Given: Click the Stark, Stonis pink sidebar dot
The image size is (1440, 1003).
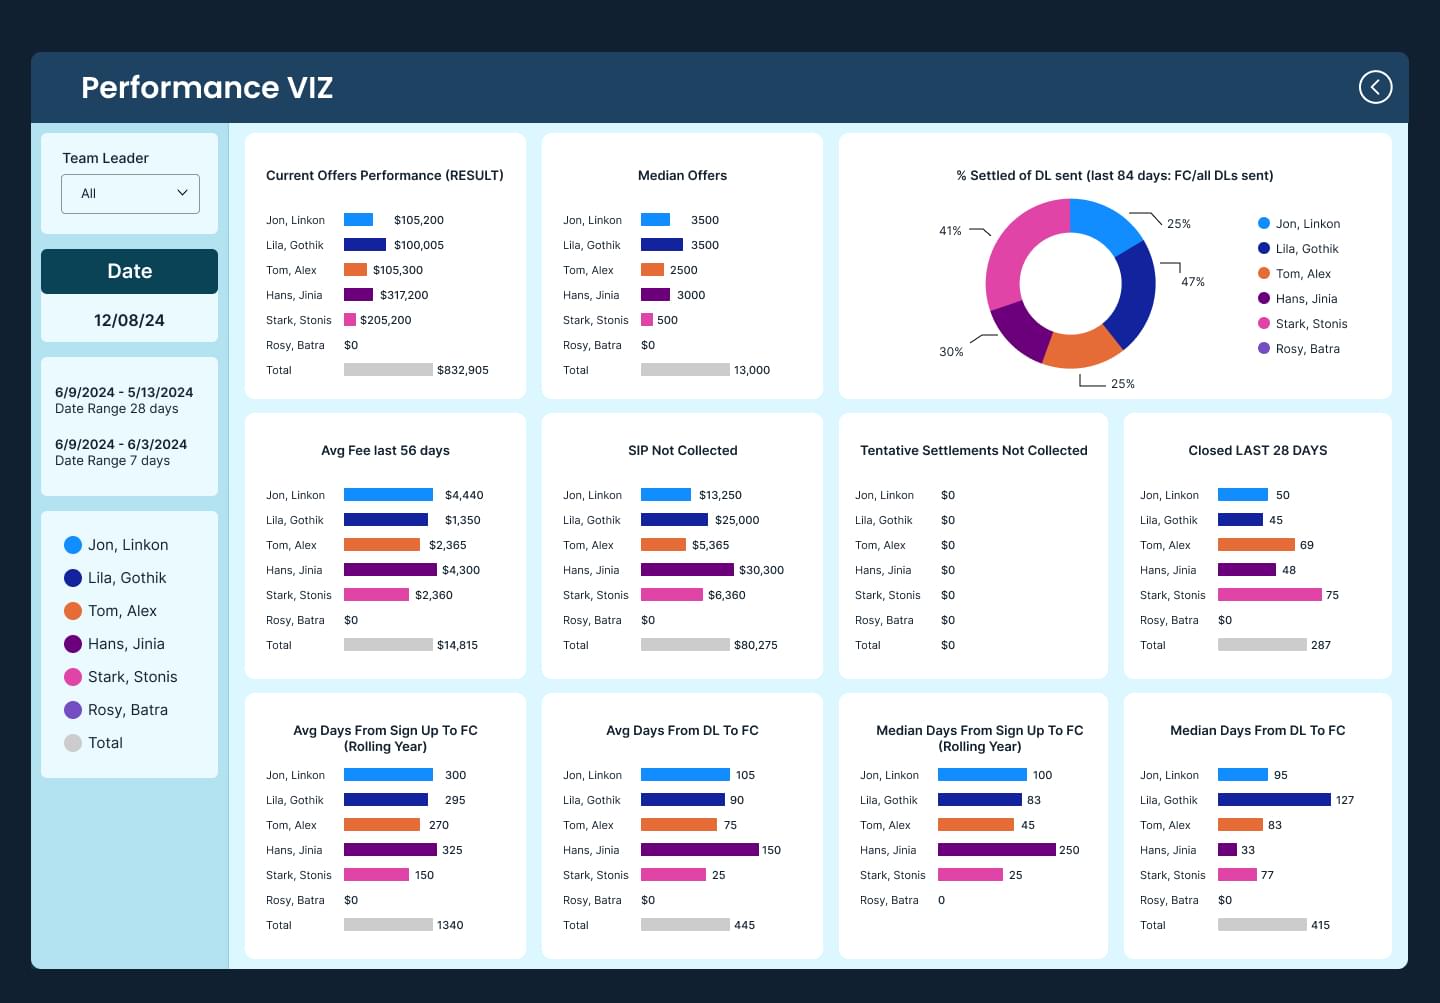Looking at the screenshot, I should pos(73,677).
